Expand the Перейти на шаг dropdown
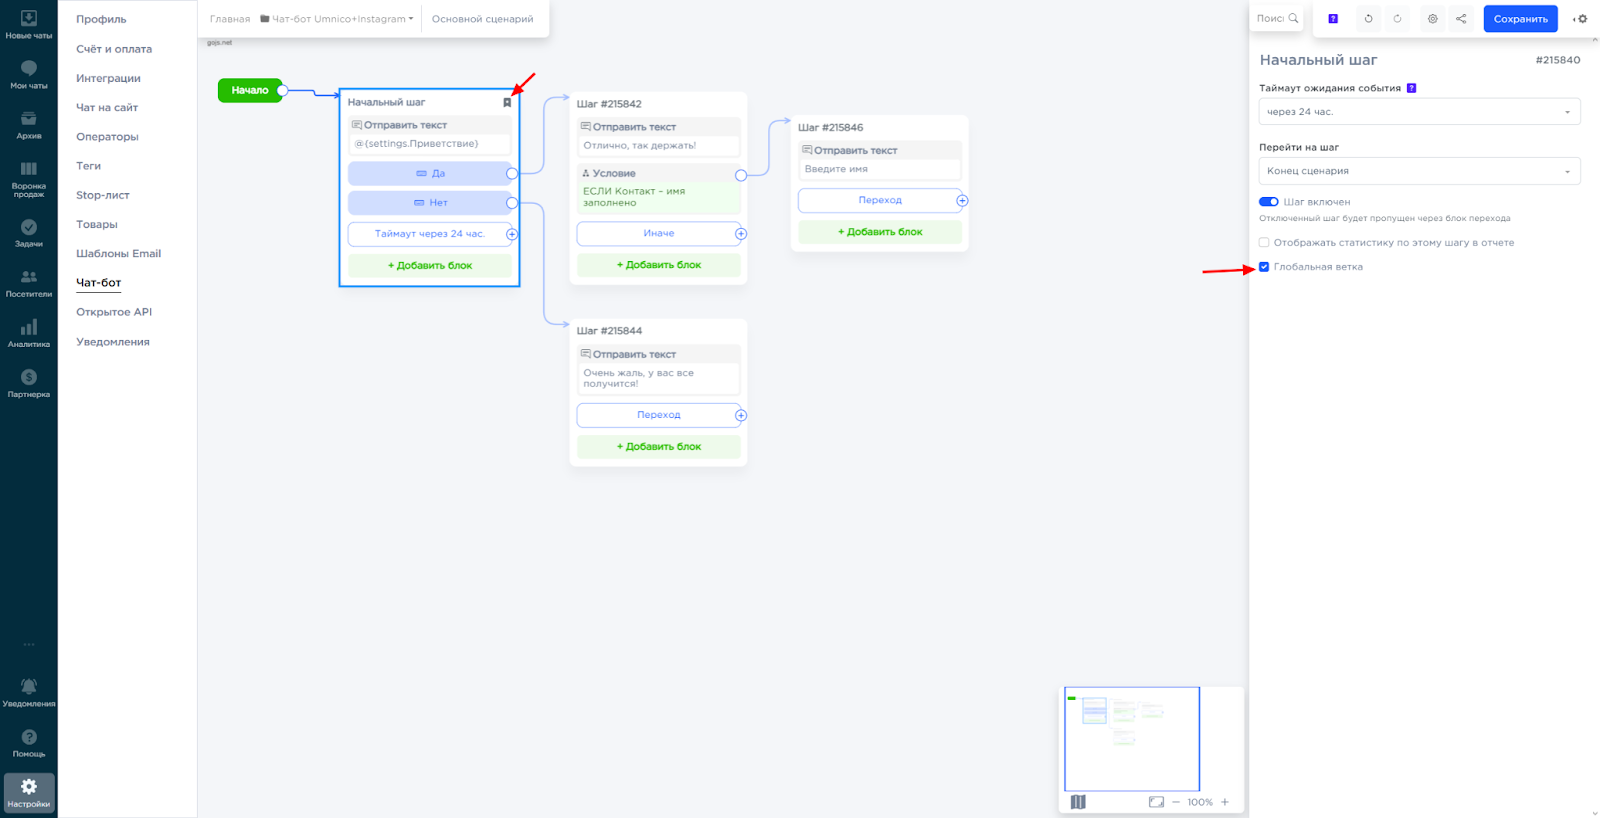Viewport: 1600px width, 818px height. click(x=1419, y=171)
